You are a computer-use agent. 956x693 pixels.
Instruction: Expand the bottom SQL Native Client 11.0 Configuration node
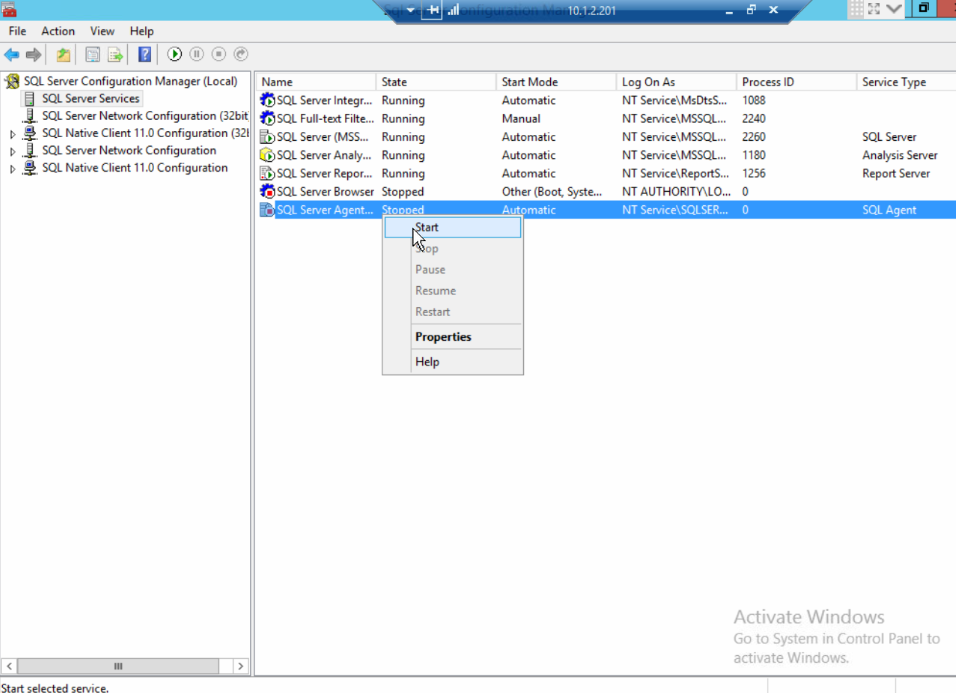point(12,169)
